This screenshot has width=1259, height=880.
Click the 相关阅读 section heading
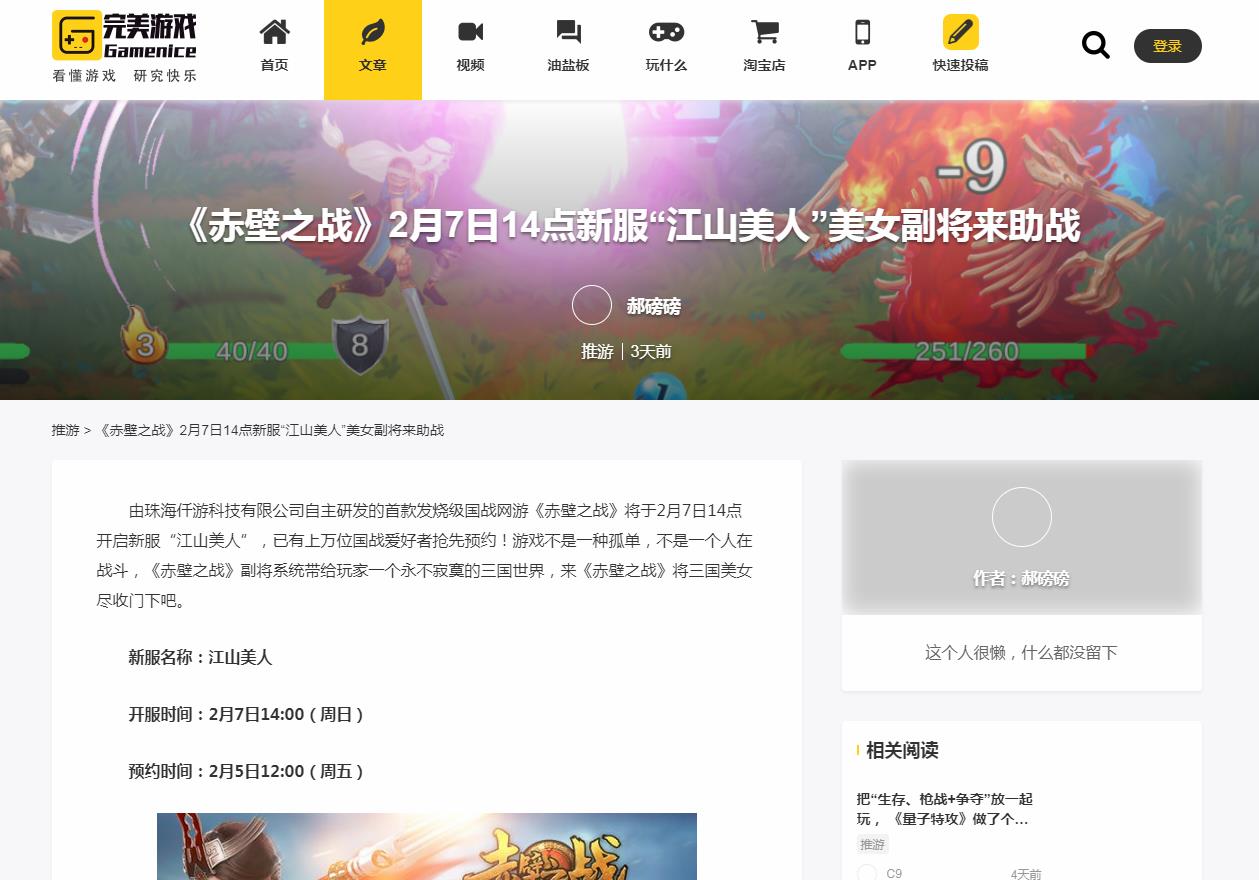point(902,750)
